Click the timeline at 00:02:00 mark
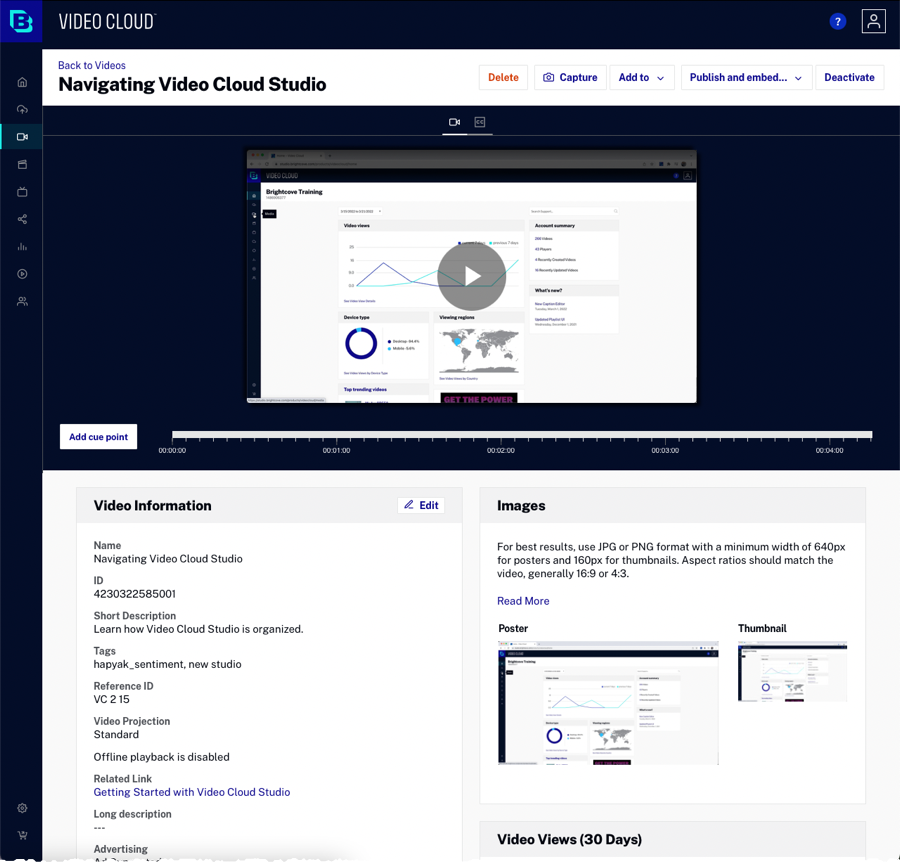900x862 pixels. pyautogui.click(x=501, y=436)
